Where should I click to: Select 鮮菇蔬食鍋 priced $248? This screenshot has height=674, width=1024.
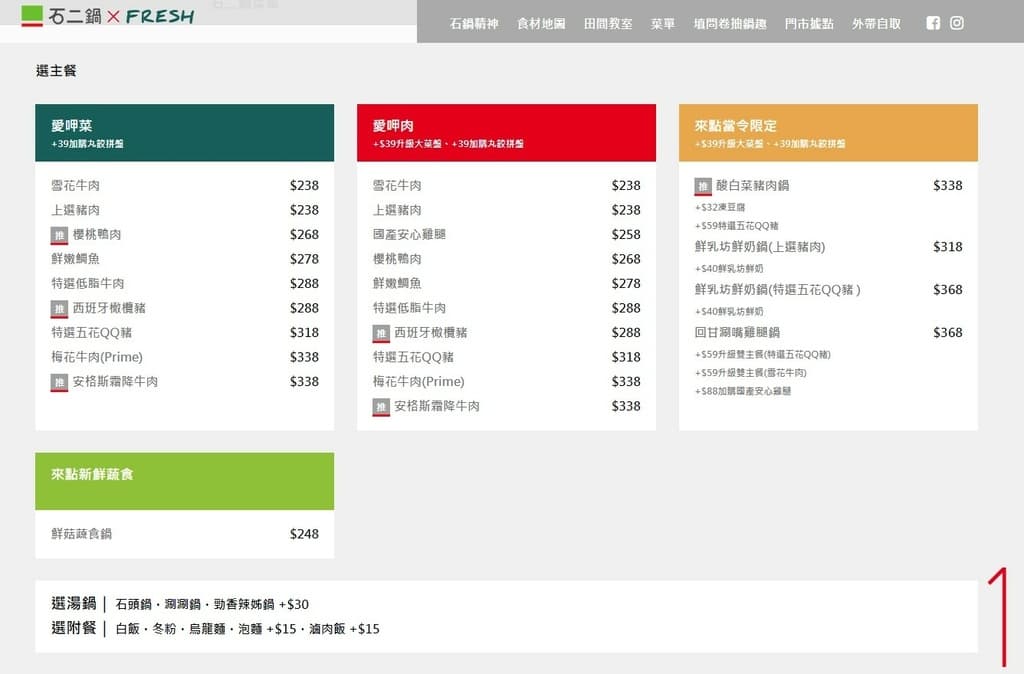click(185, 534)
